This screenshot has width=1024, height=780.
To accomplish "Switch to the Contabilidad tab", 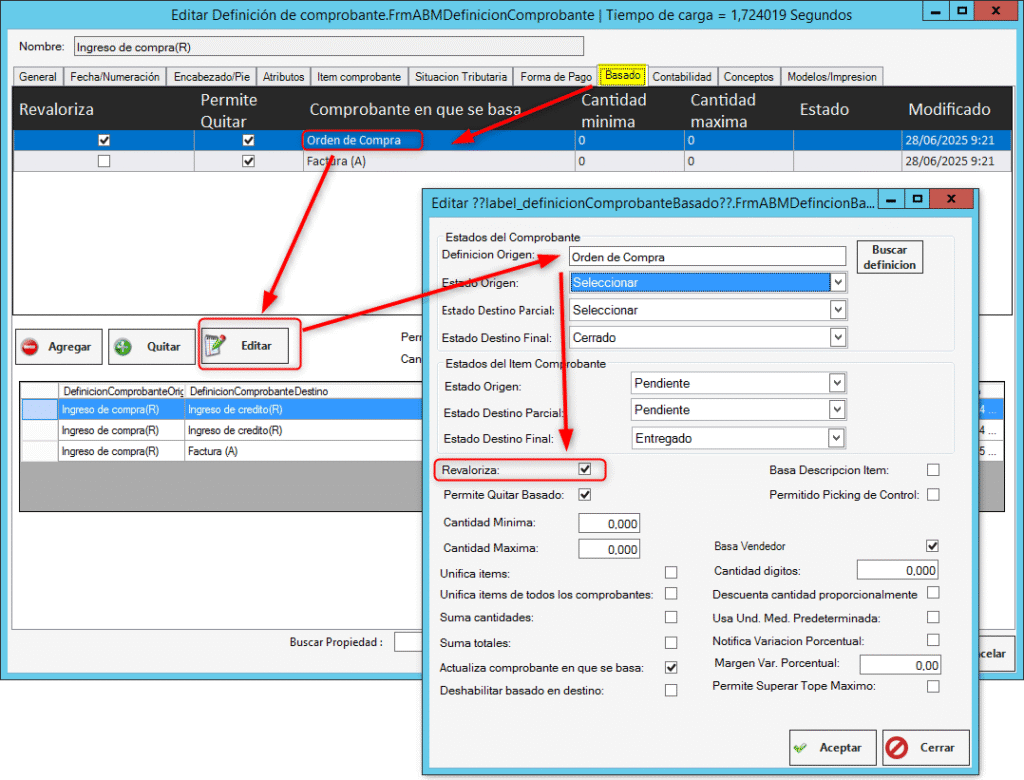I will coord(682,77).
